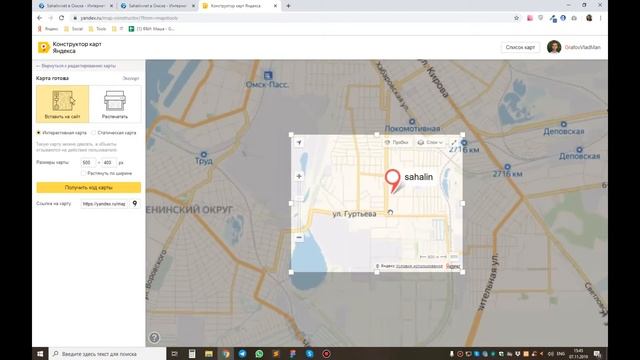
Task: Click the map width field showing 500
Action: (88, 162)
